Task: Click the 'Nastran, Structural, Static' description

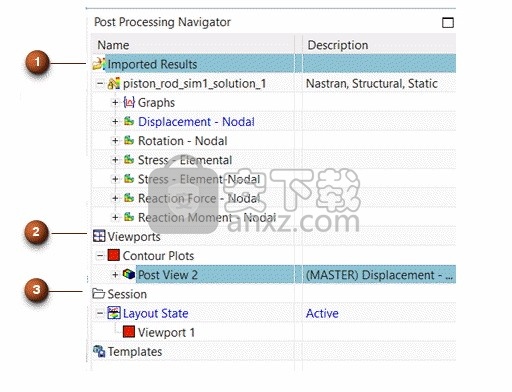Action: tap(372, 83)
